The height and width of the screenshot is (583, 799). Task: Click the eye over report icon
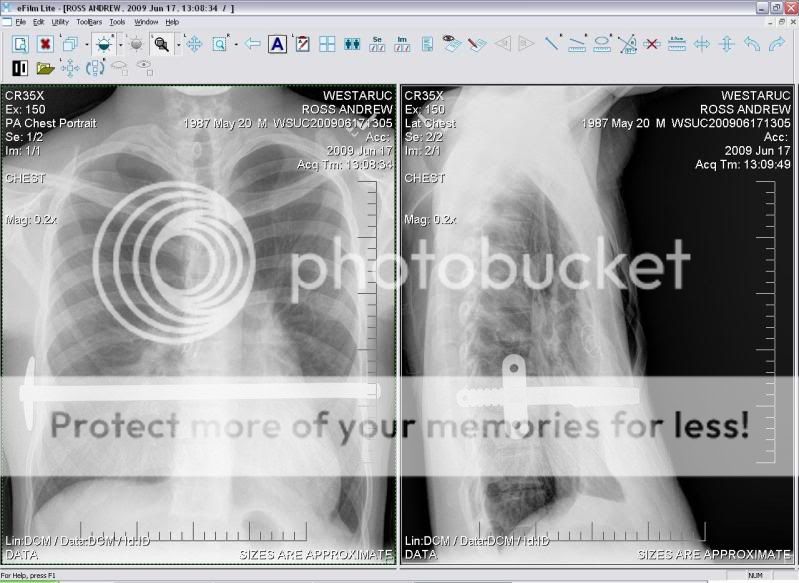pyautogui.click(x=451, y=43)
